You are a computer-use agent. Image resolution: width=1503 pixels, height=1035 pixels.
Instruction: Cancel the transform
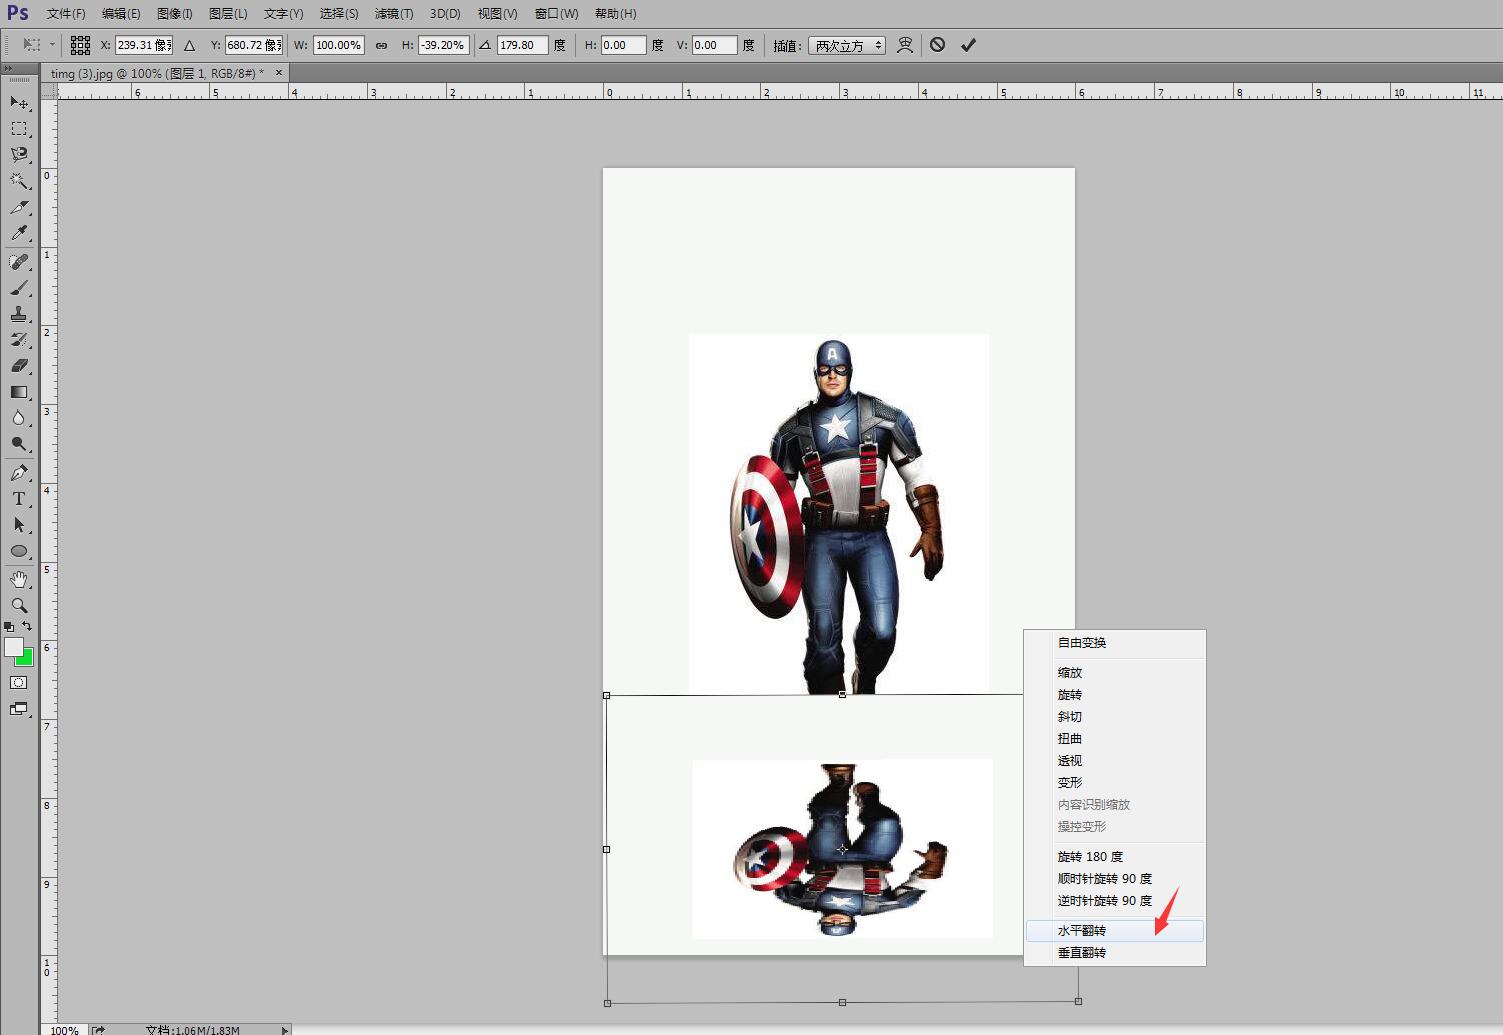pyautogui.click(x=937, y=45)
